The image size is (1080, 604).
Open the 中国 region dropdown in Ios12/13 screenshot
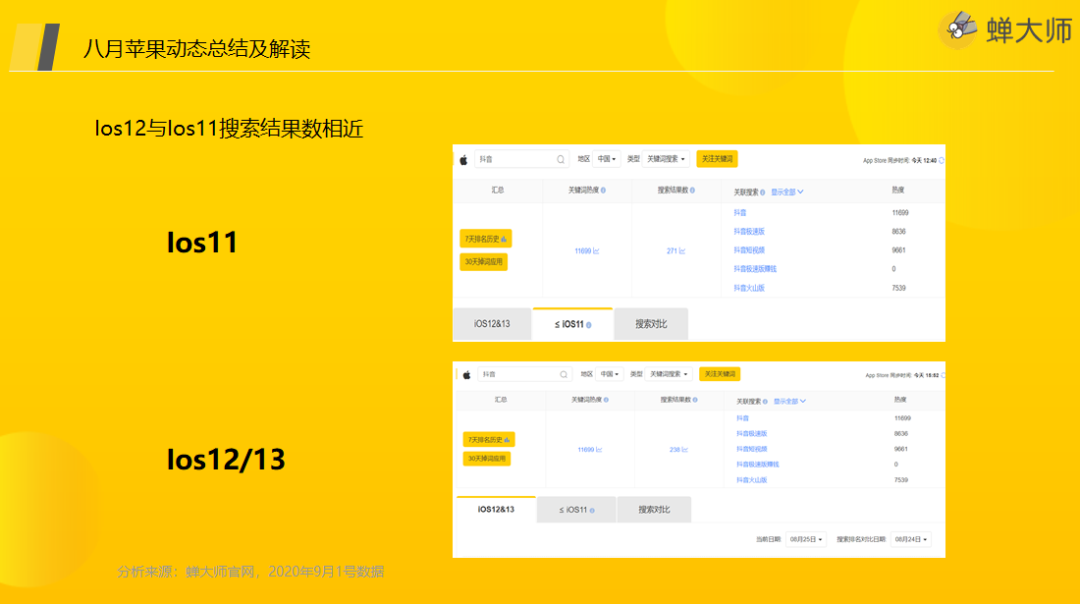click(610, 374)
